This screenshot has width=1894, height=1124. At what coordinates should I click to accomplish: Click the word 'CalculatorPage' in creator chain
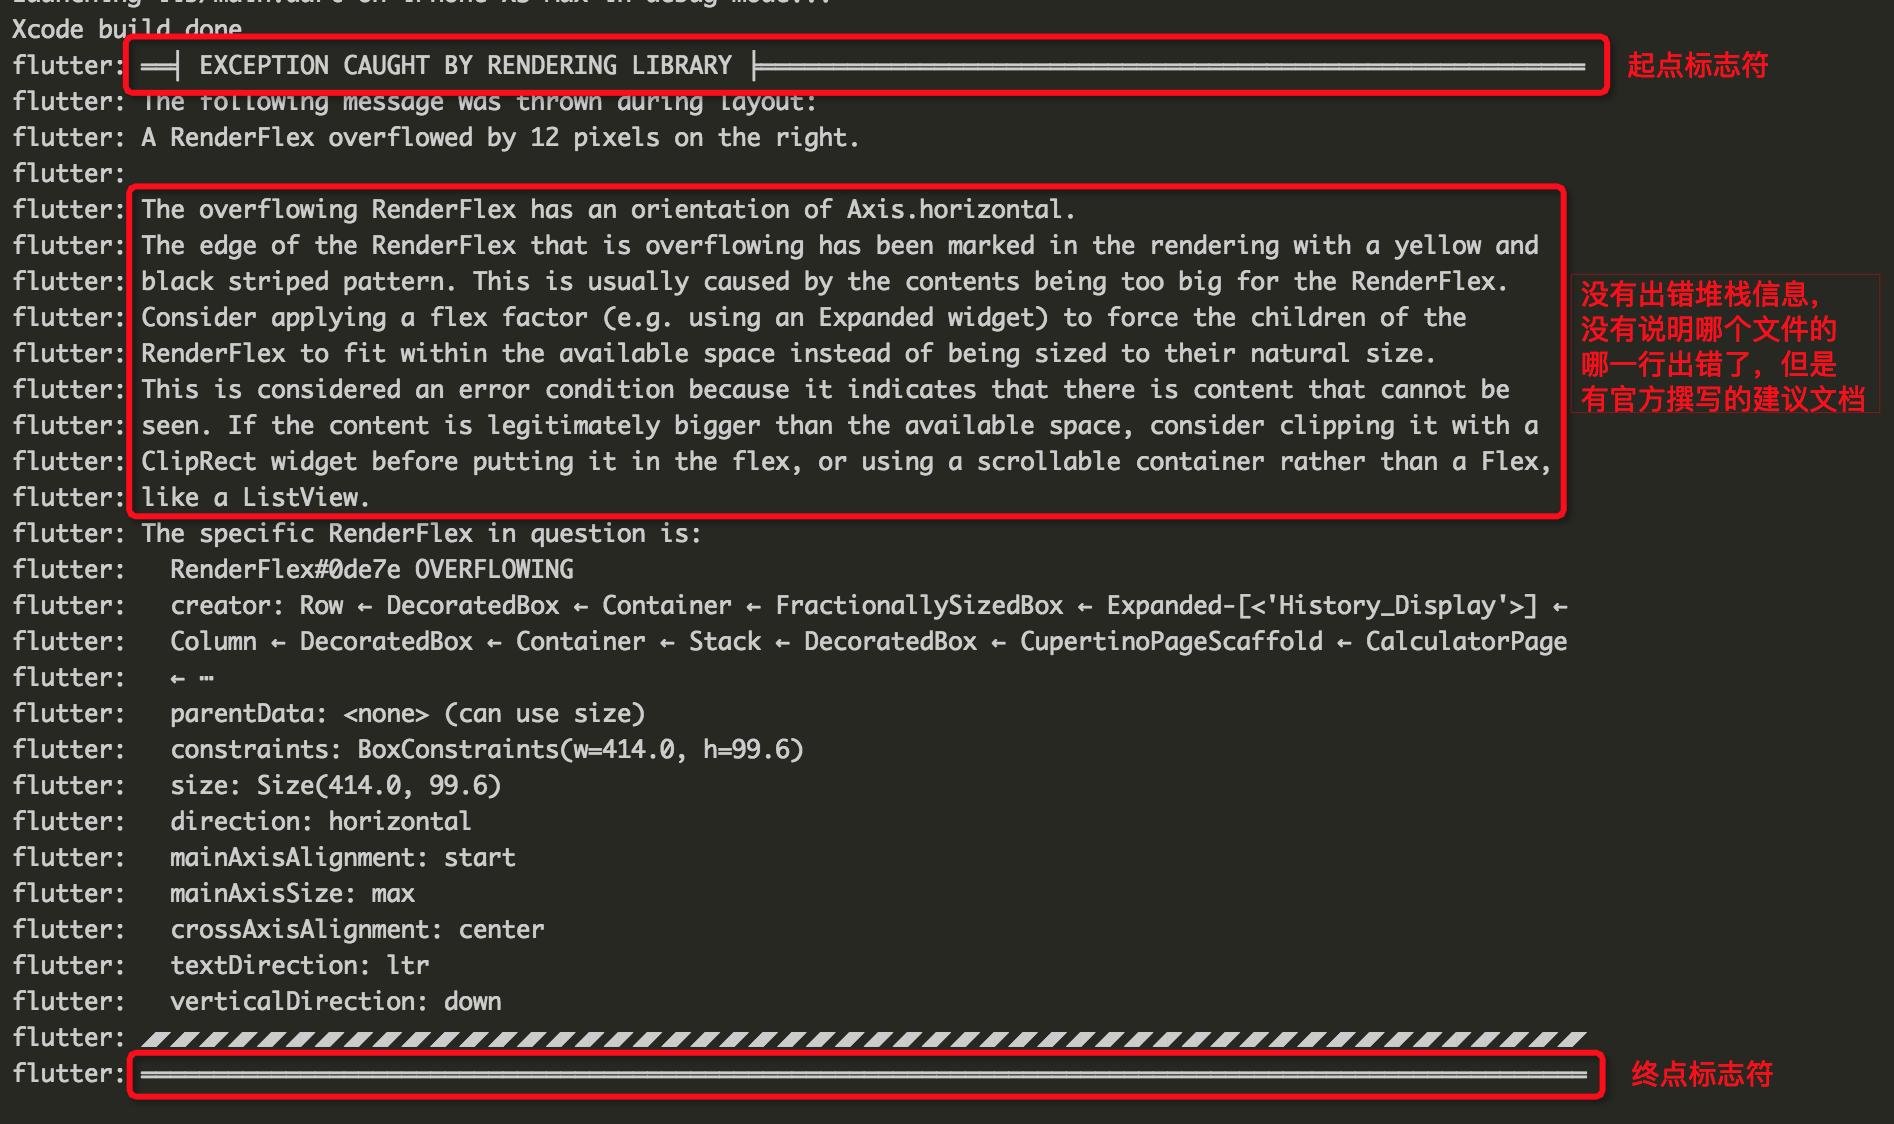[1466, 642]
